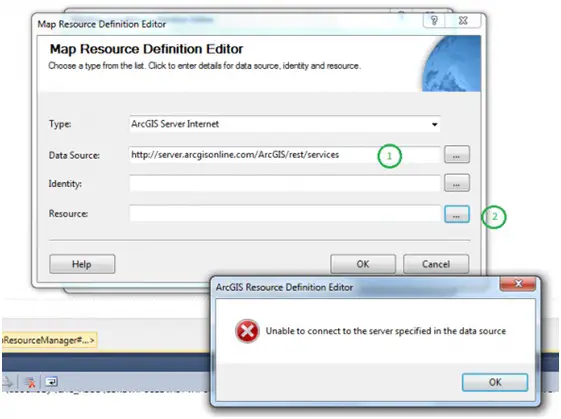Click the question mark help icon in title bar
Image resolution: width=561 pixels, height=419 pixels.
pos(434,20)
